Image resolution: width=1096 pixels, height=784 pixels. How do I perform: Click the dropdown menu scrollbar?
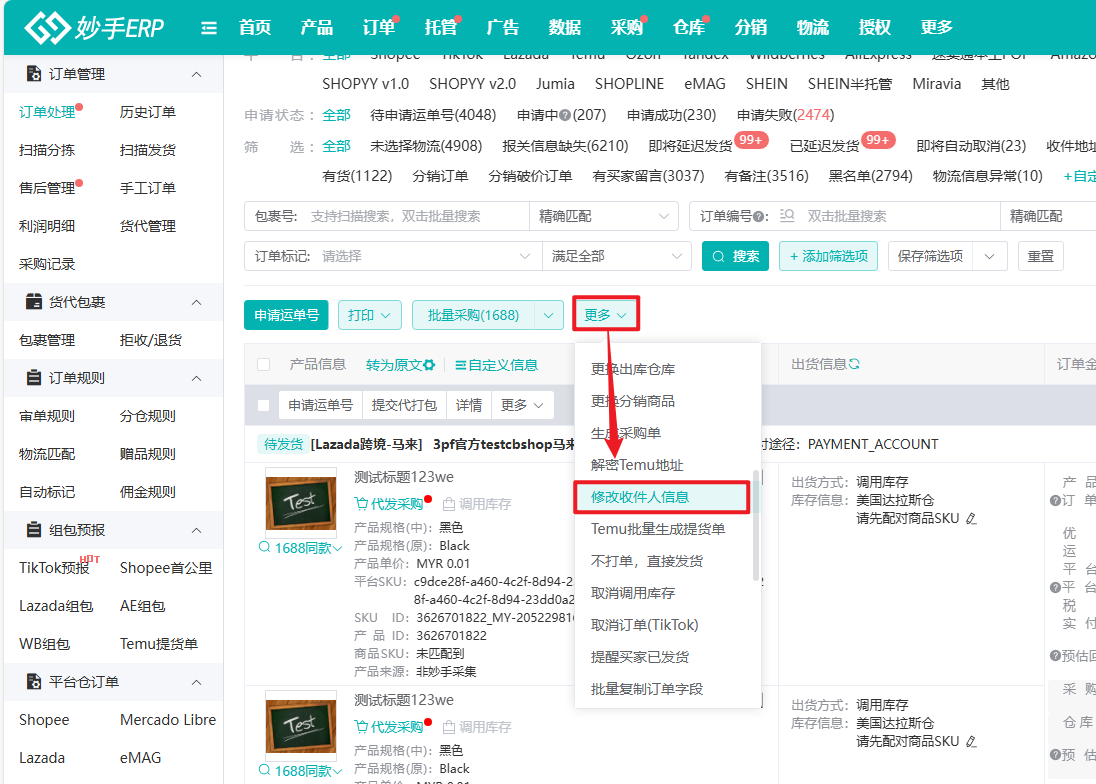(x=756, y=525)
